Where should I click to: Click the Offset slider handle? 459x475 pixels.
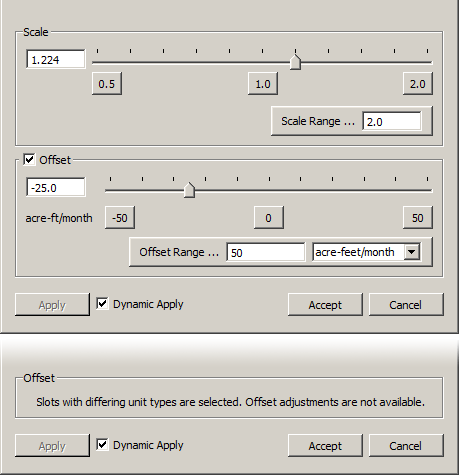[189, 190]
